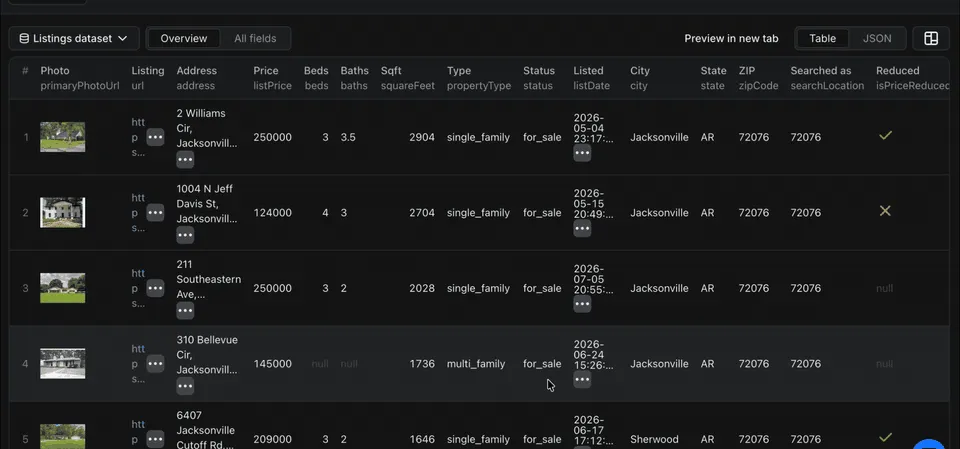Click the Listed listDate column header

coord(591,78)
